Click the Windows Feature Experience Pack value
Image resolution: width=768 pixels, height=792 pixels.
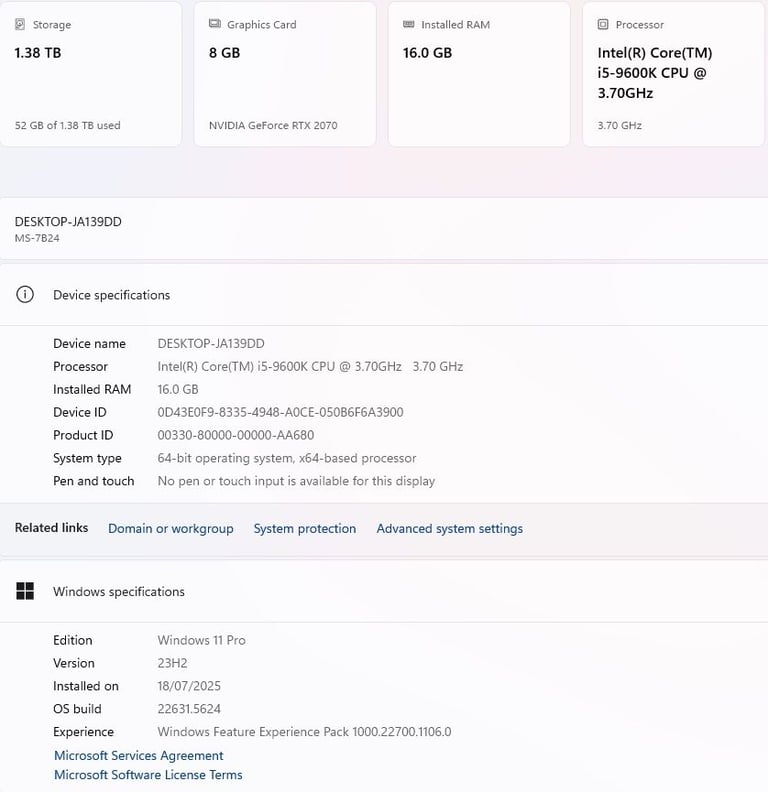[x=304, y=731]
